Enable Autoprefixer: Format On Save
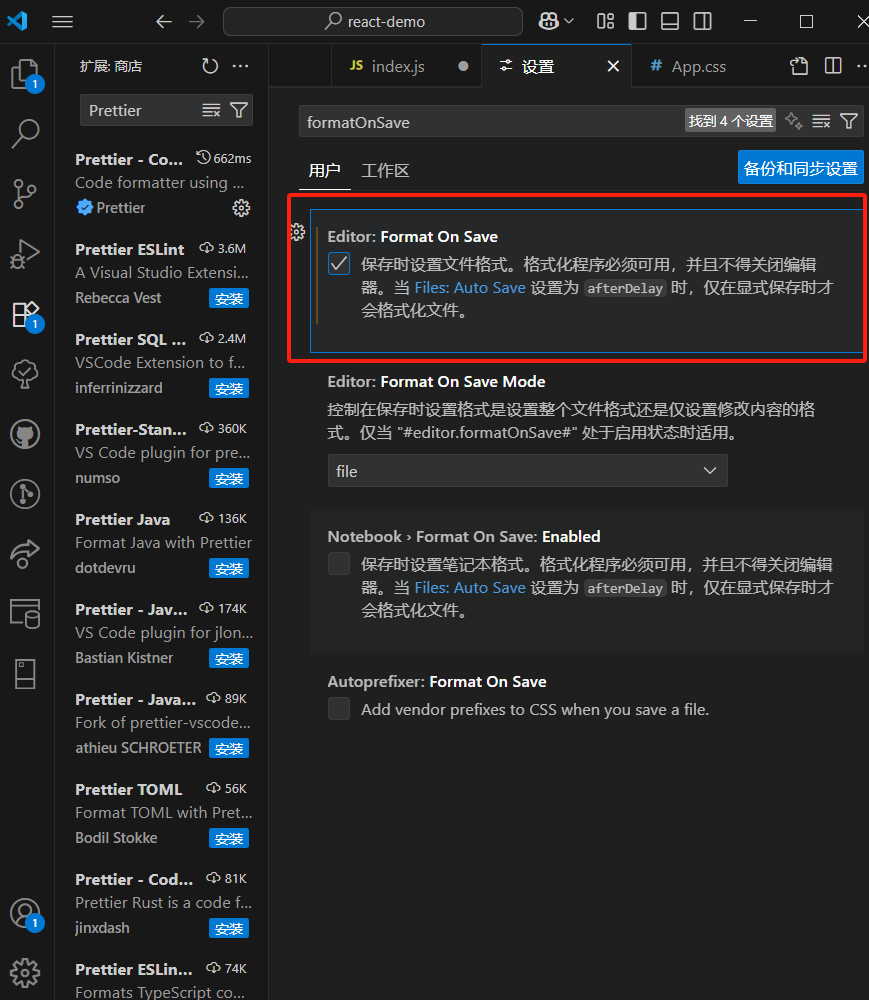This screenshot has height=1000, width=869. click(x=339, y=708)
